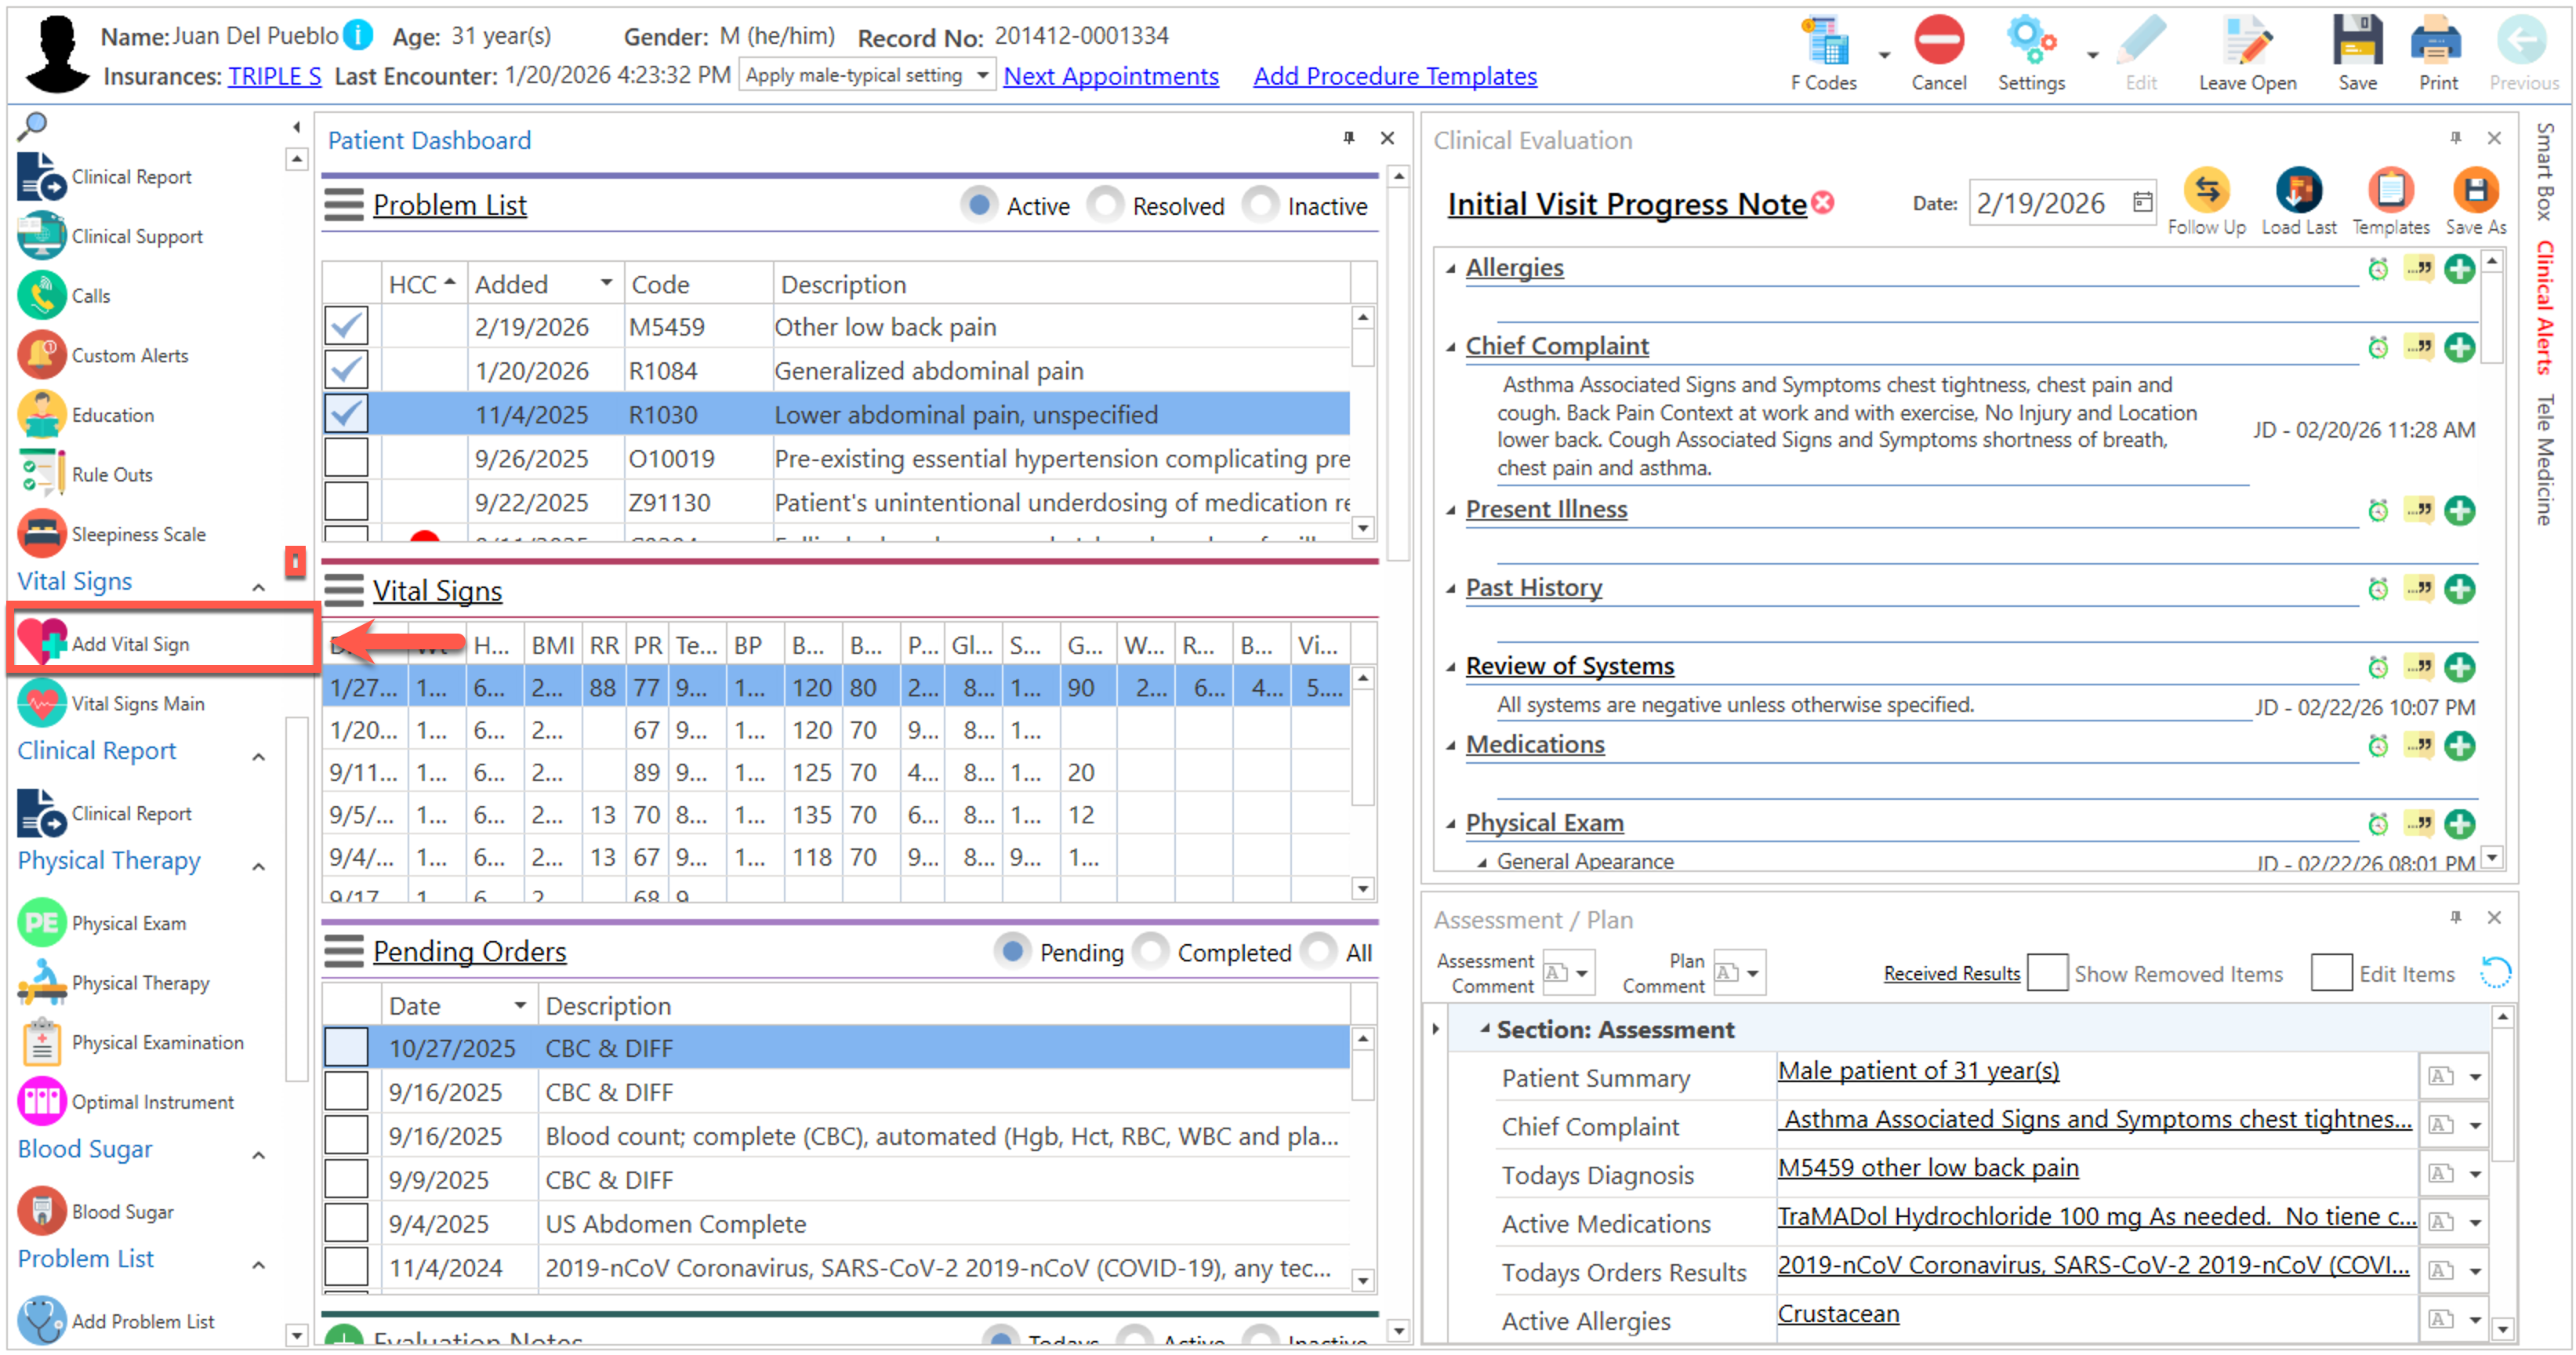Select the Resolved radio button in Problem List

(1106, 205)
